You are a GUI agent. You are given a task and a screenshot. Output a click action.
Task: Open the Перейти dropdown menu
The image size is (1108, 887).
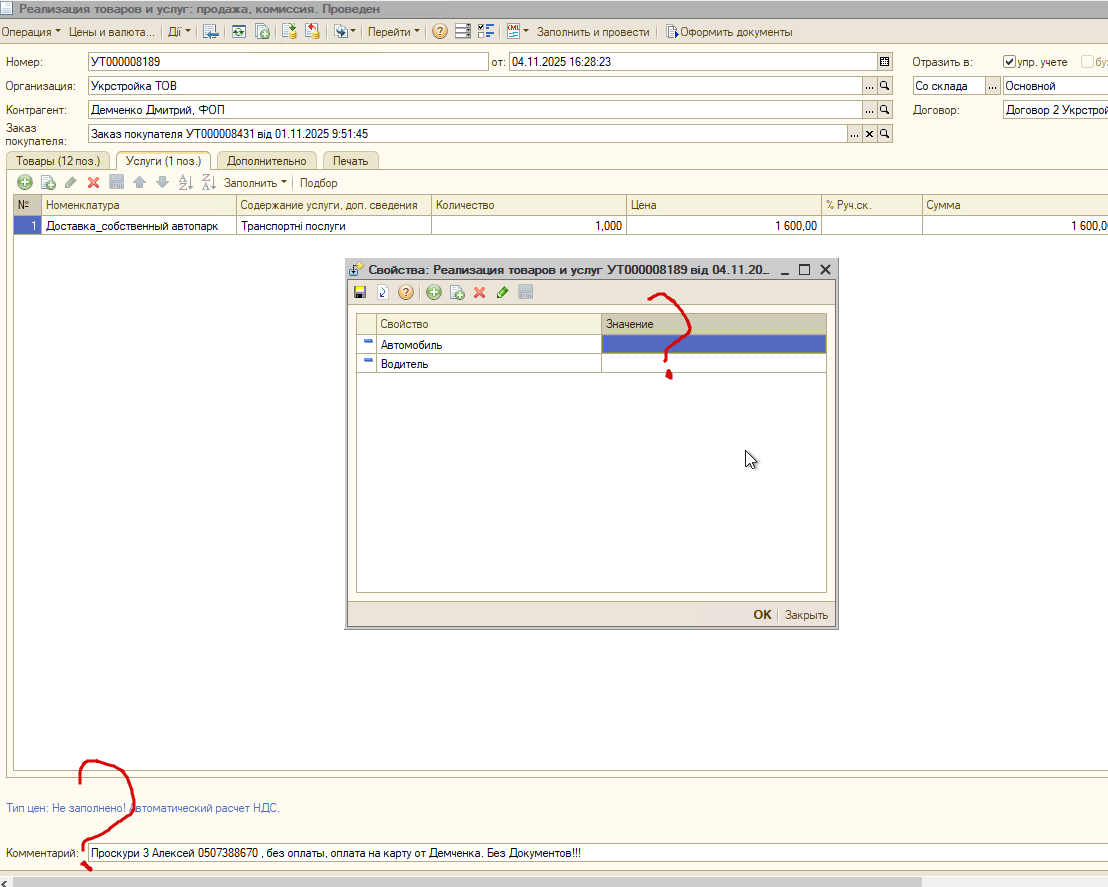click(394, 32)
